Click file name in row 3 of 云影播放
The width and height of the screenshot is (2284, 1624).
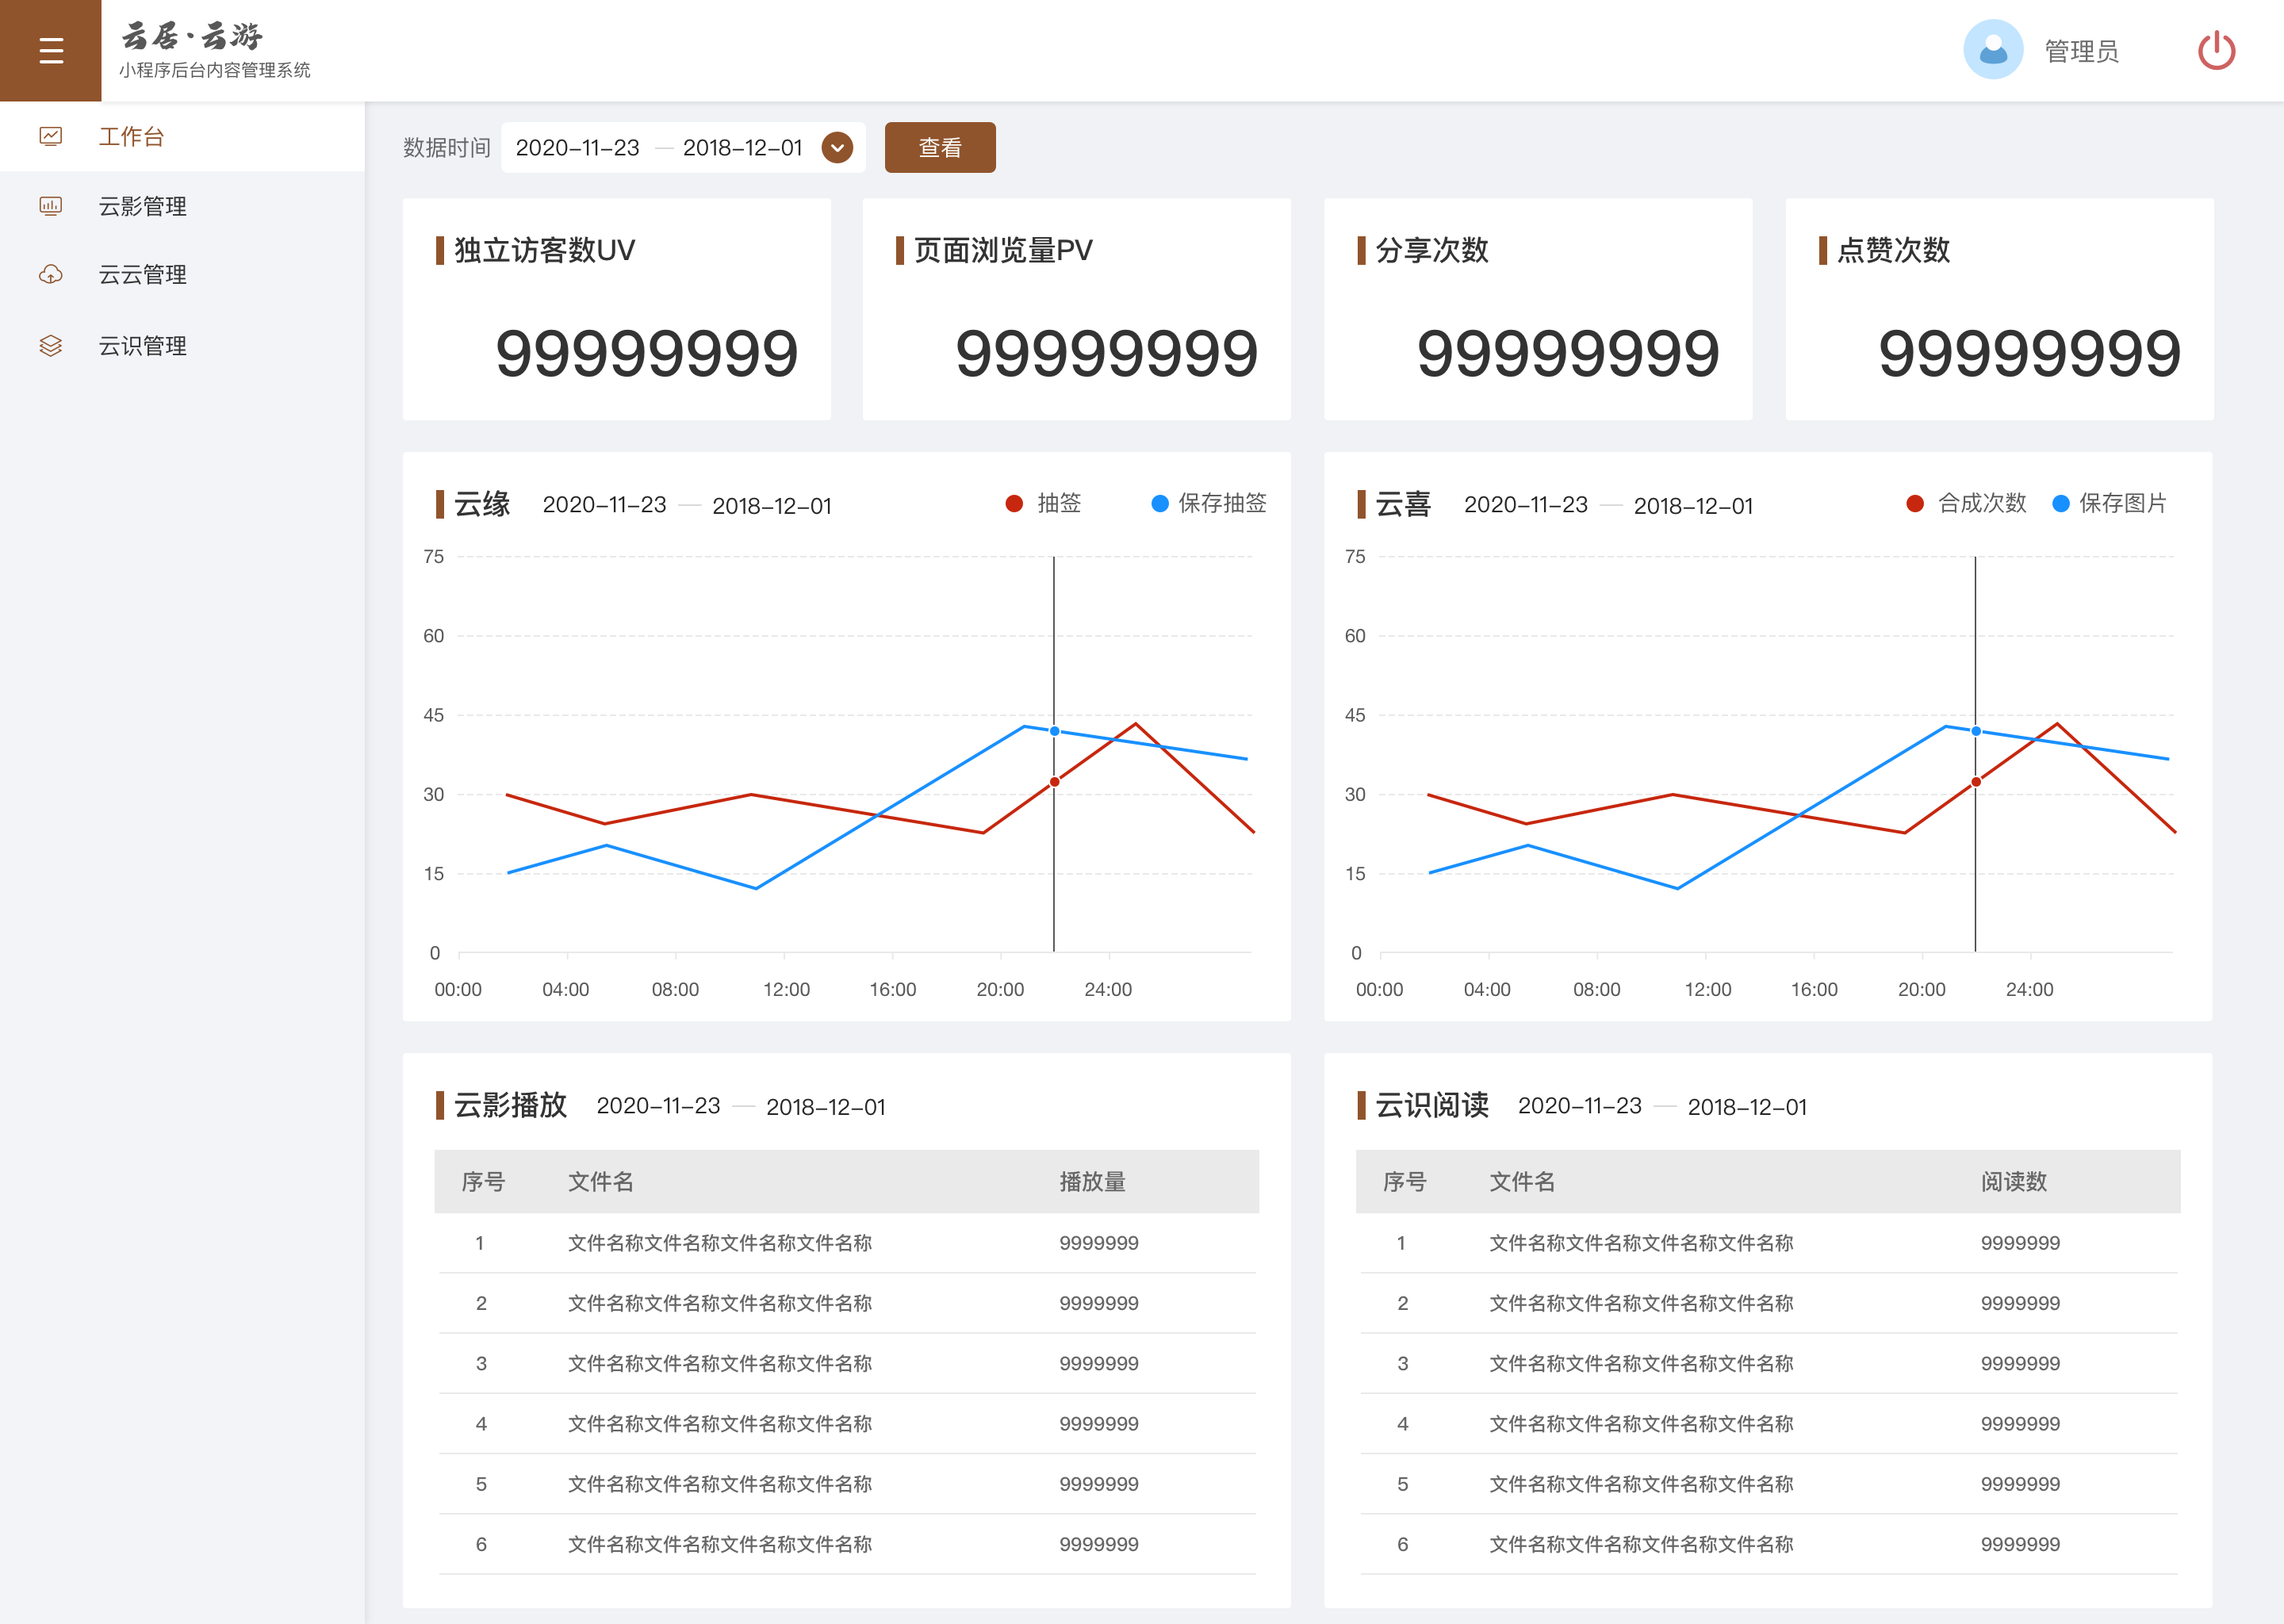click(719, 1363)
